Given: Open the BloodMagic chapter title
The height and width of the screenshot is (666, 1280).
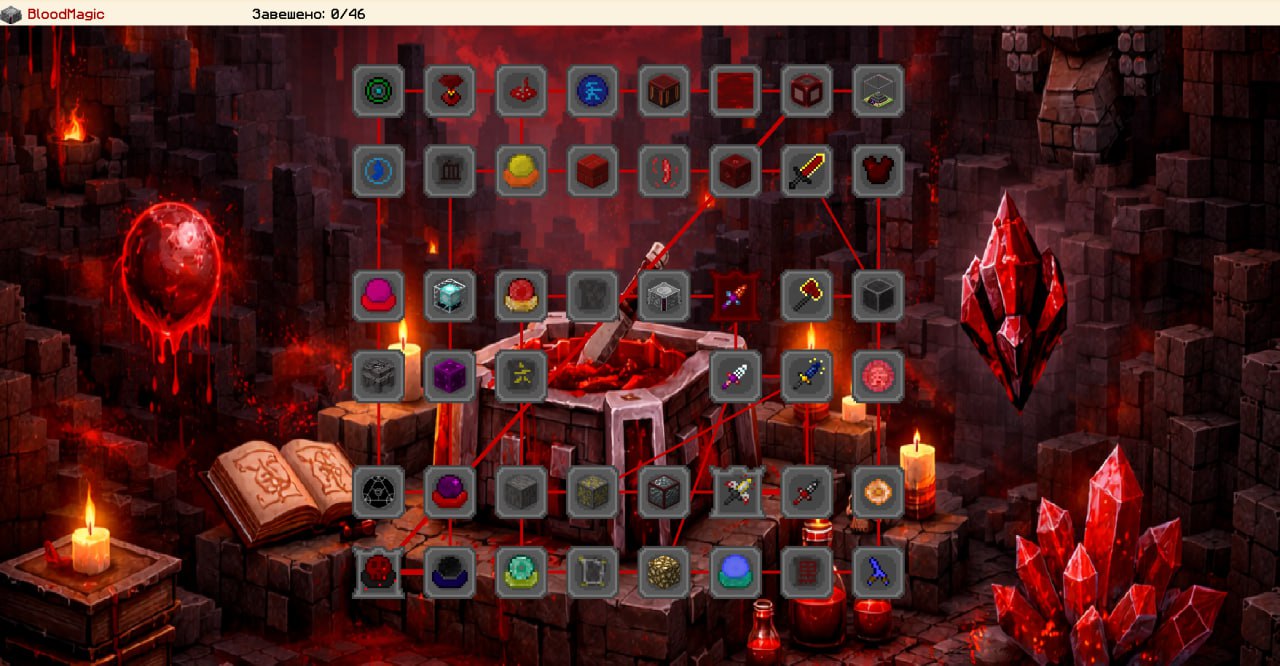Looking at the screenshot, I should 65,14.
